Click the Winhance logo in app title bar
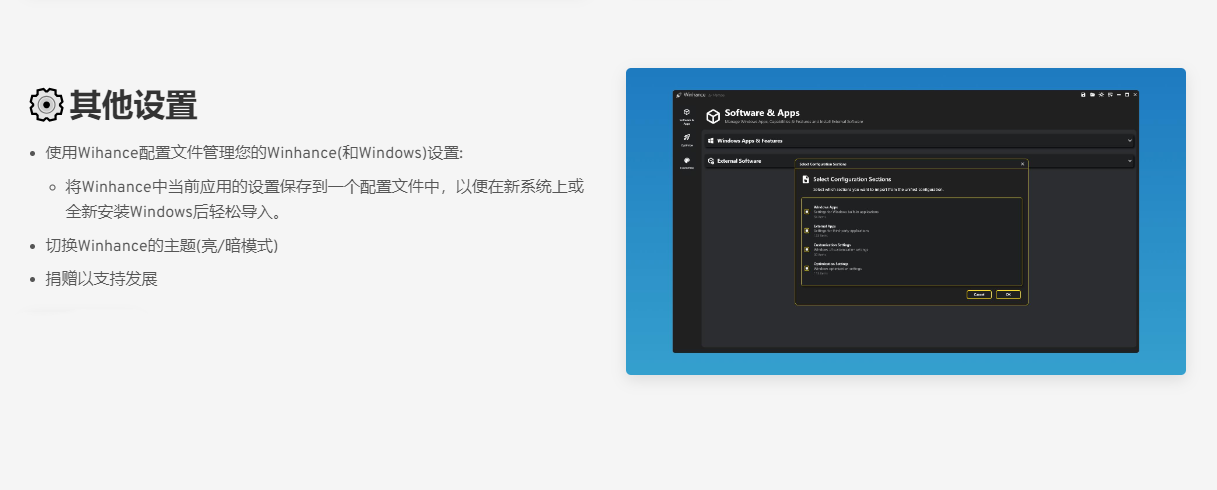The width and height of the screenshot is (1217, 490). (x=679, y=95)
